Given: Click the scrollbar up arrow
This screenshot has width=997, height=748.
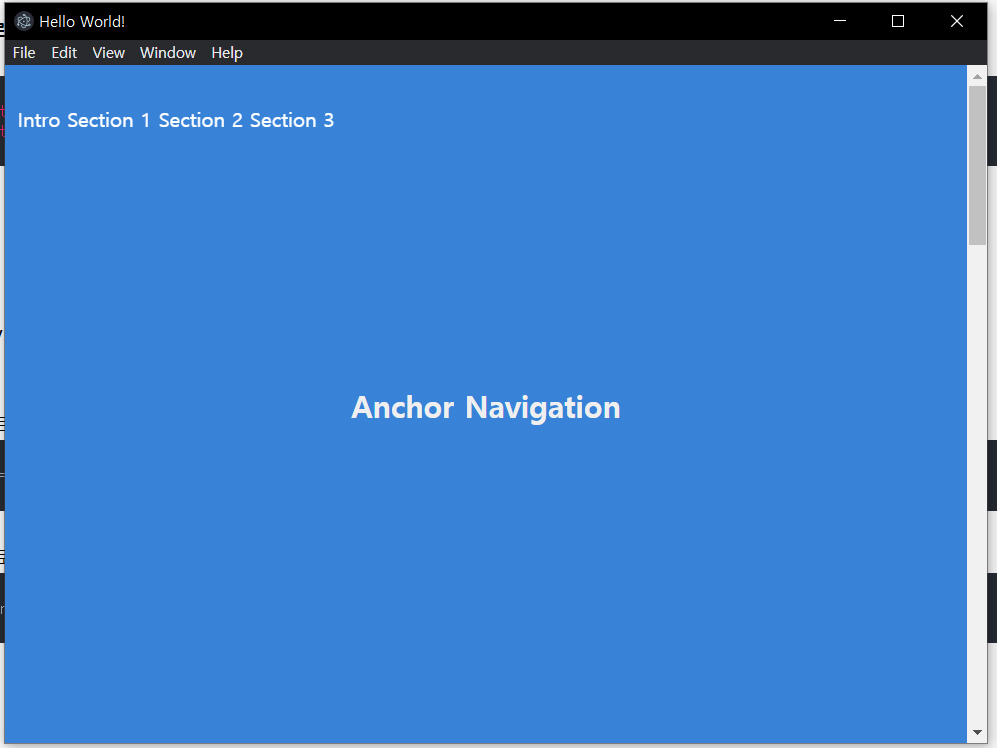Looking at the screenshot, I should pyautogui.click(x=977, y=76).
